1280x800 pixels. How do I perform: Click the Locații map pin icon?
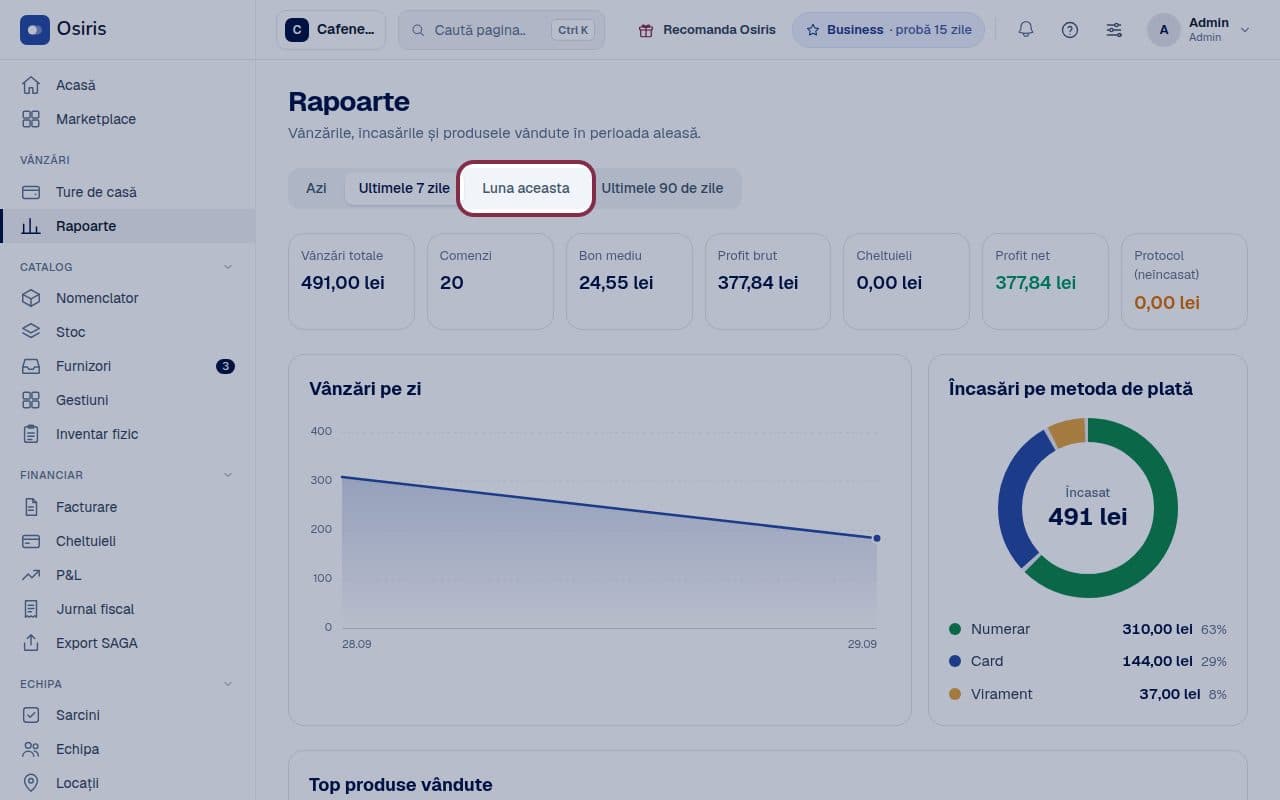pyautogui.click(x=31, y=783)
